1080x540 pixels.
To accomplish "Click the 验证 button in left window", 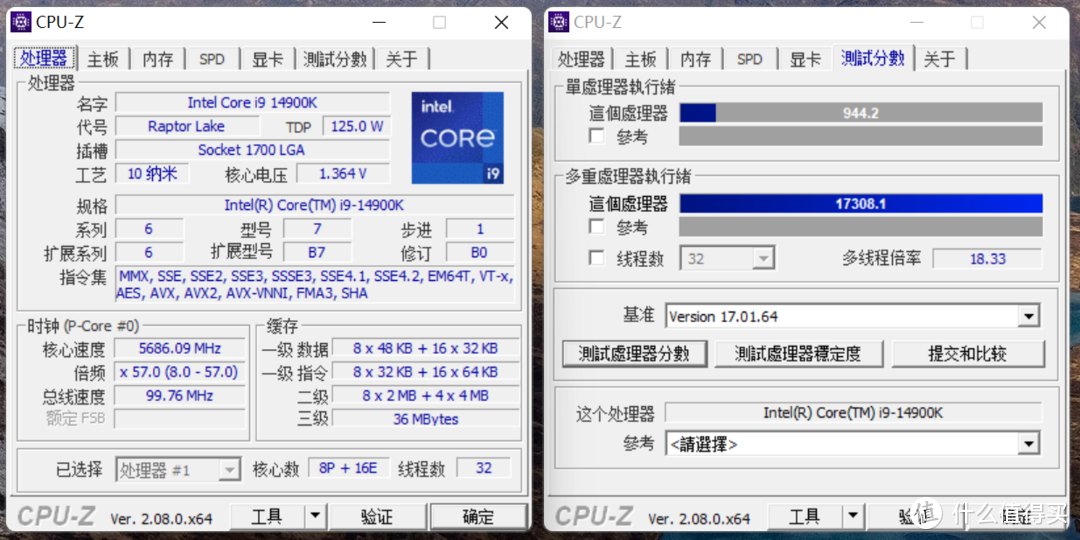I will click(x=377, y=517).
